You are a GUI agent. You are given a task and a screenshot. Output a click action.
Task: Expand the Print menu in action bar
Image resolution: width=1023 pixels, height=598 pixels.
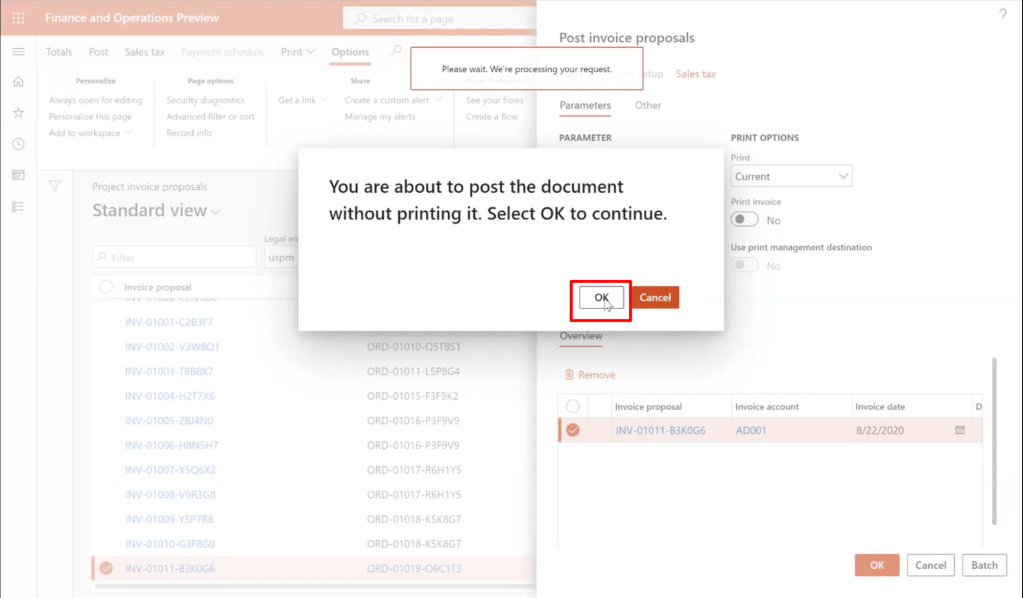[297, 52]
